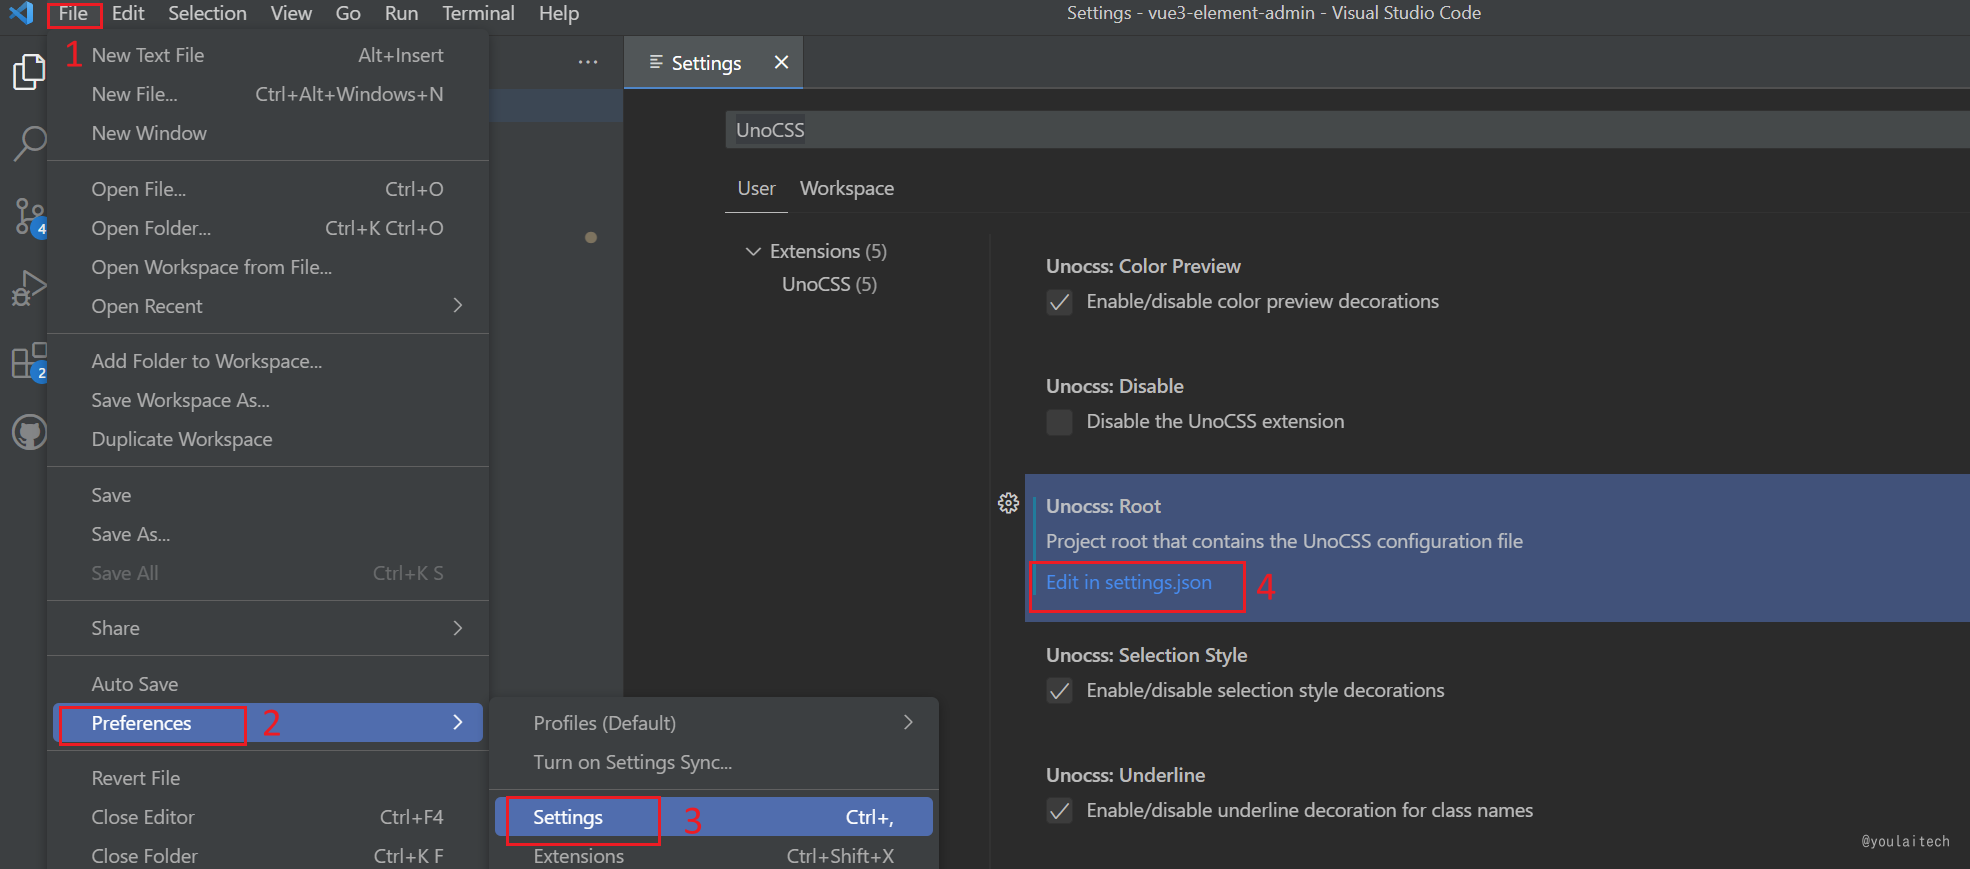Choose New Window
Image resolution: width=1970 pixels, height=869 pixels.
268,133
